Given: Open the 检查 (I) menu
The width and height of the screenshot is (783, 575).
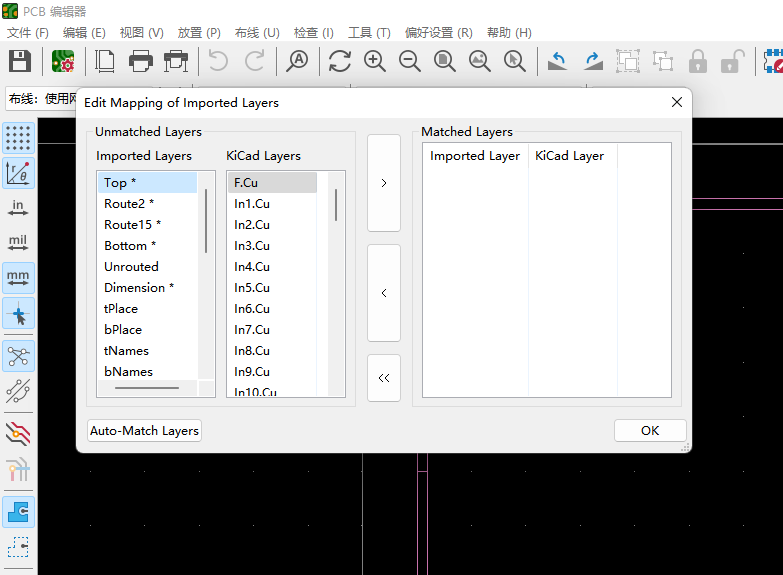Looking at the screenshot, I should [314, 32].
